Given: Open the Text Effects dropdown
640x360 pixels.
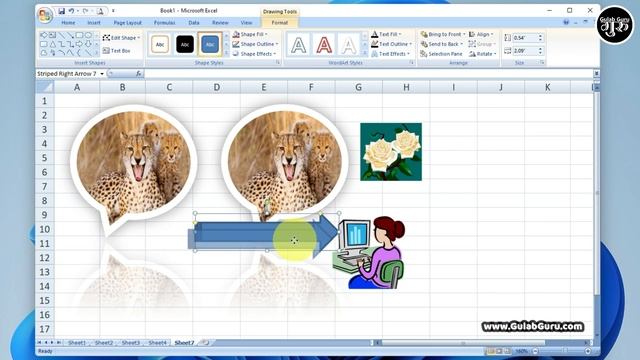Looking at the screenshot, I should coord(390,54).
